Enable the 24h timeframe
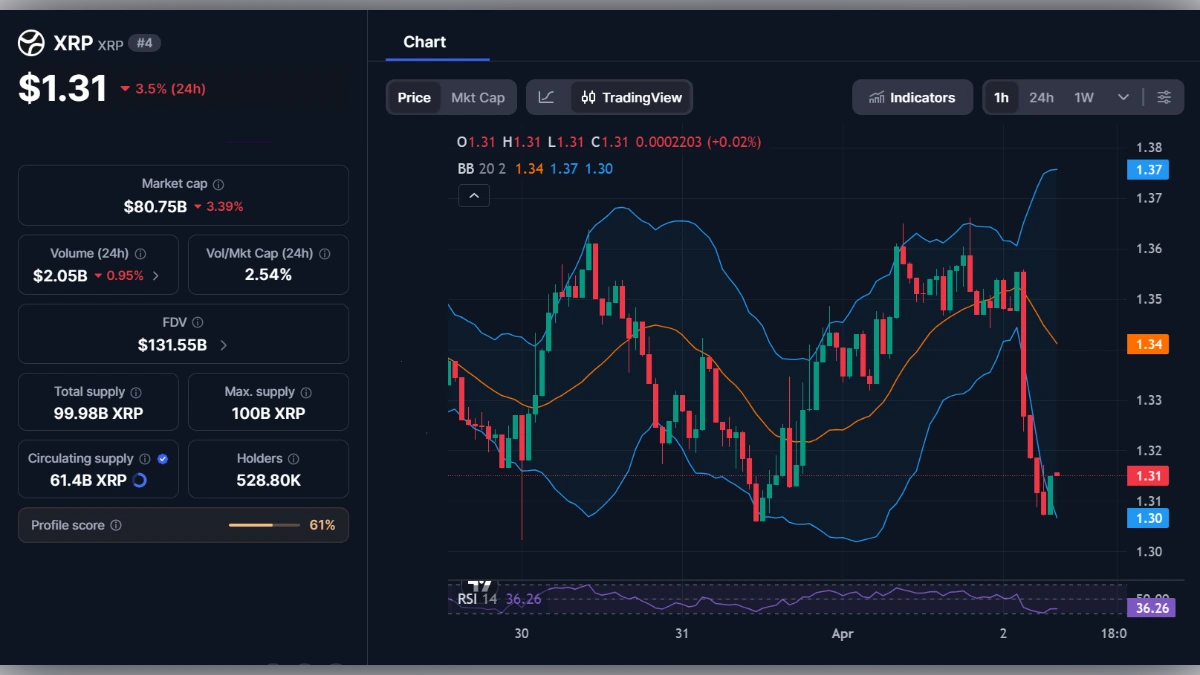This screenshot has width=1200, height=675. 1041,97
